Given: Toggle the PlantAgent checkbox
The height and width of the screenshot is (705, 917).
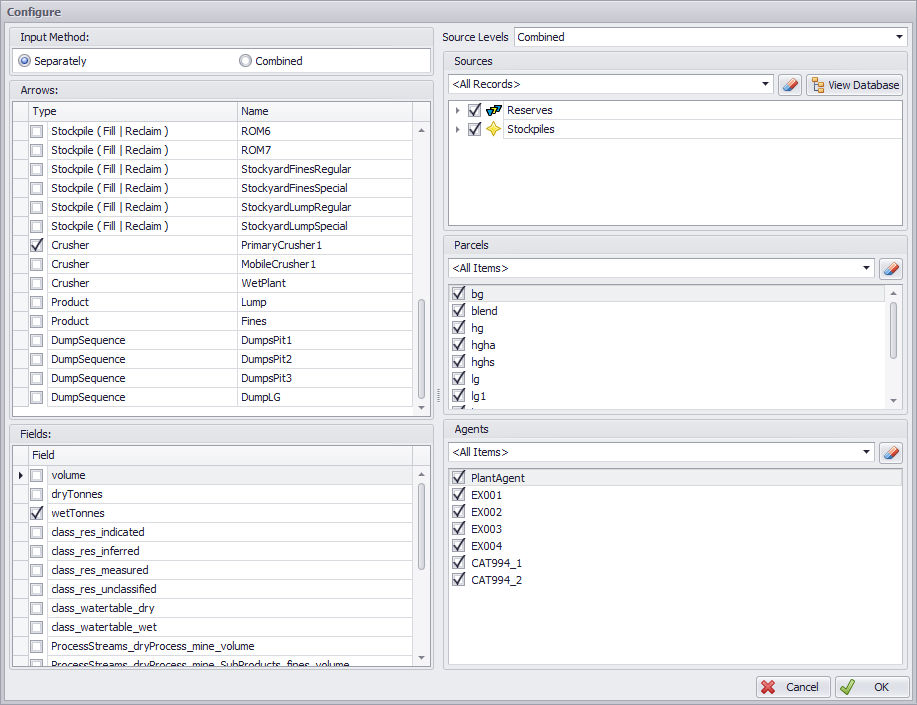Looking at the screenshot, I should point(459,478).
